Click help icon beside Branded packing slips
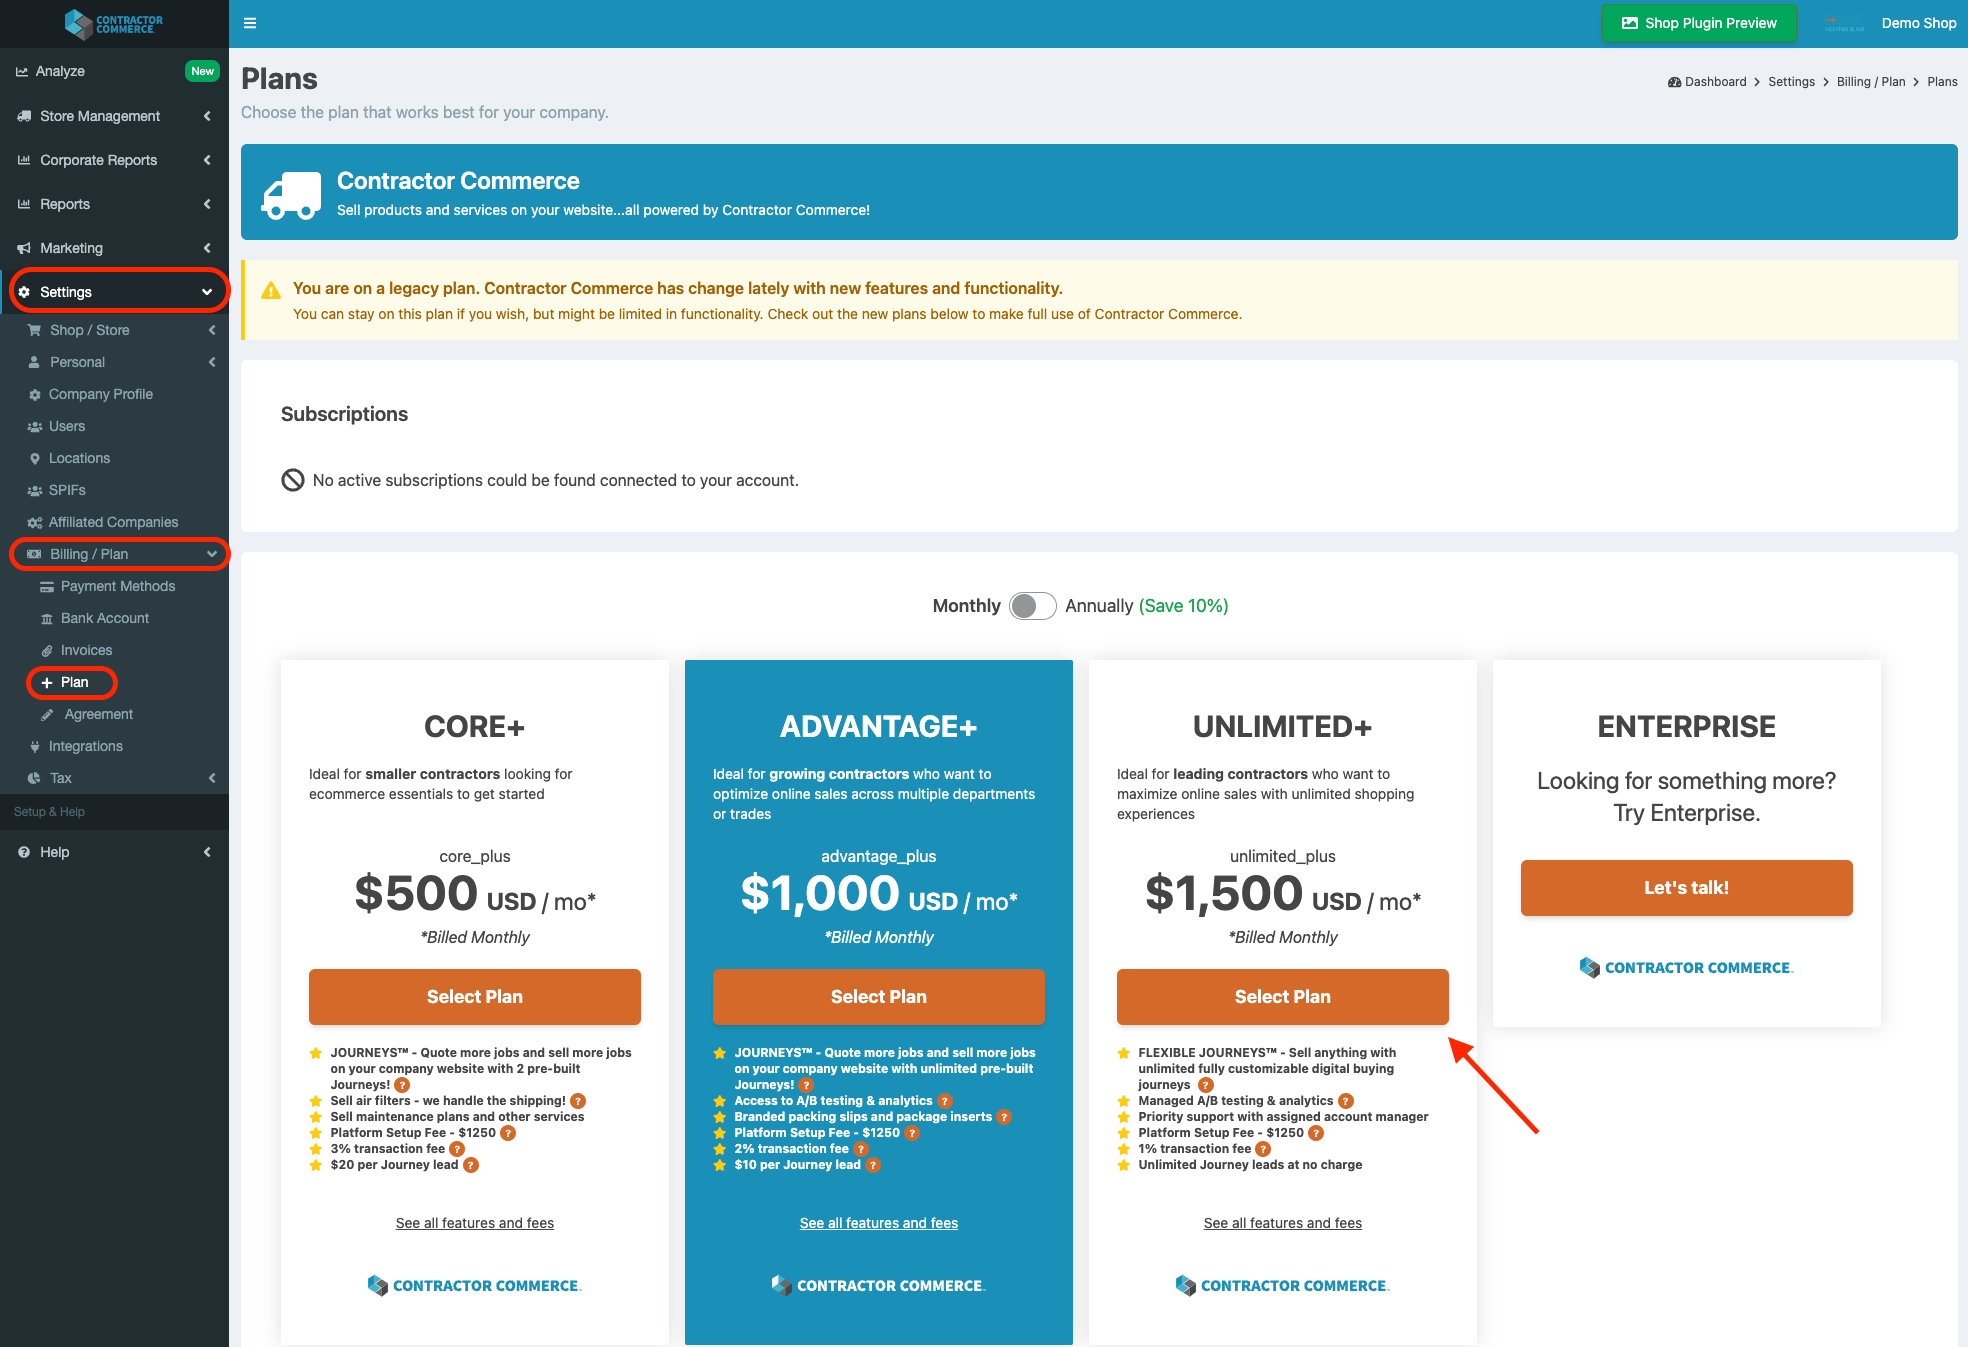 coord(1004,1117)
